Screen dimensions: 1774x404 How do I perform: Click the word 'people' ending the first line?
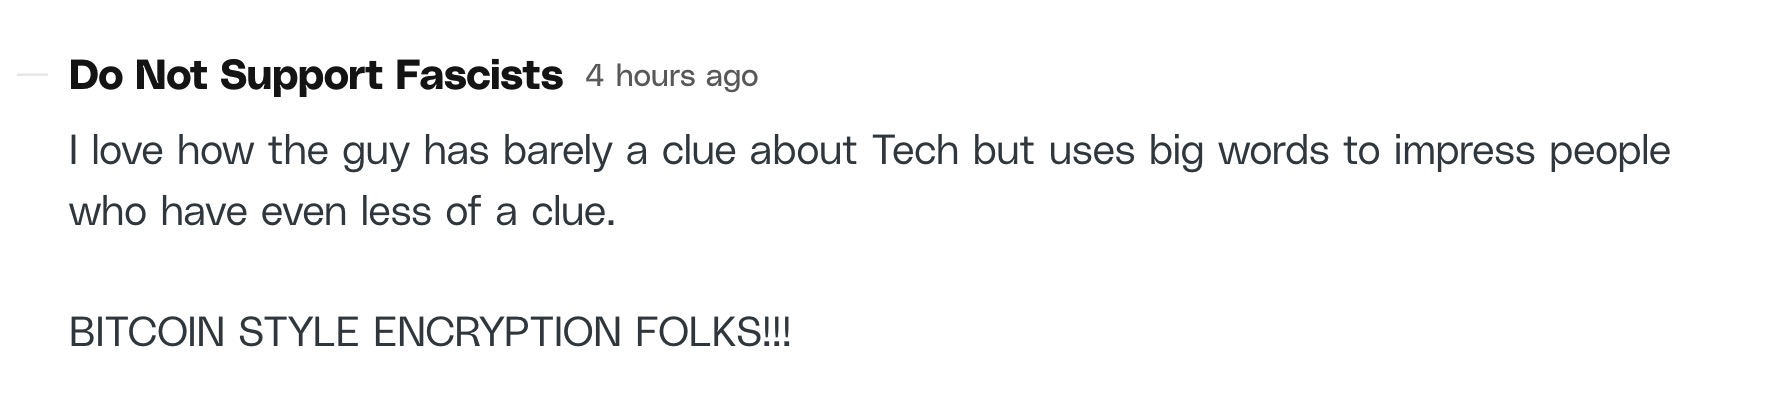point(1610,151)
